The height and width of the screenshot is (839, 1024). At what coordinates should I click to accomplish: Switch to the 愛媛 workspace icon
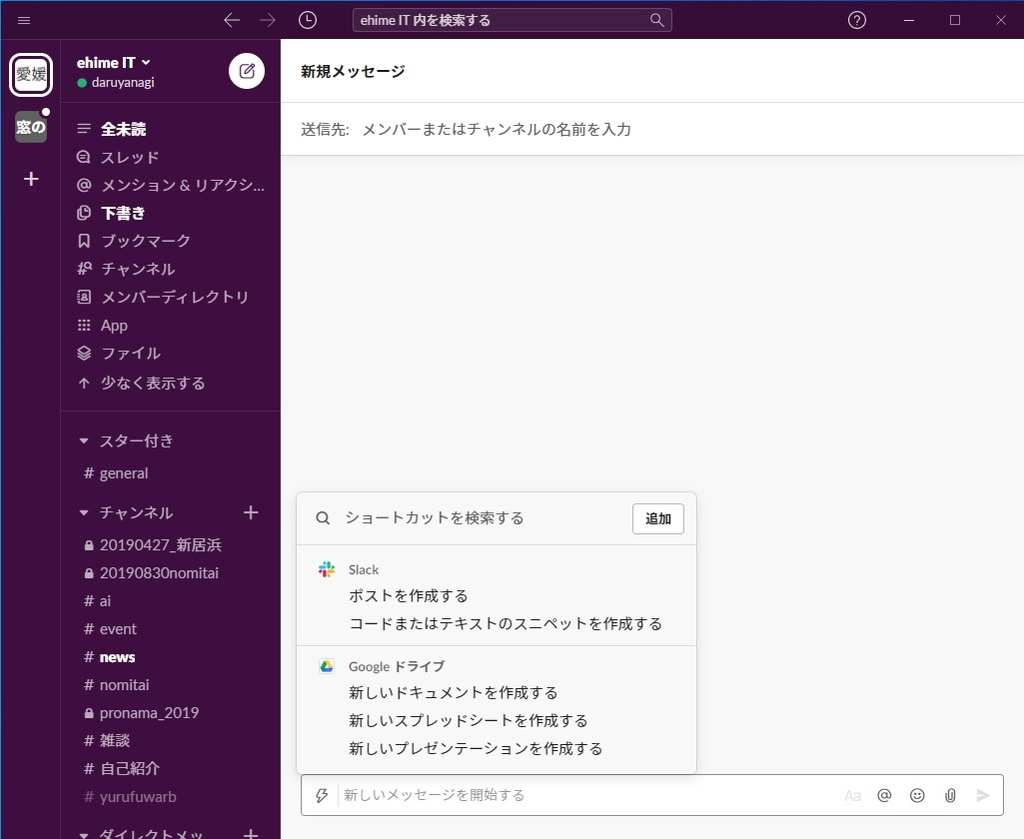coord(31,73)
